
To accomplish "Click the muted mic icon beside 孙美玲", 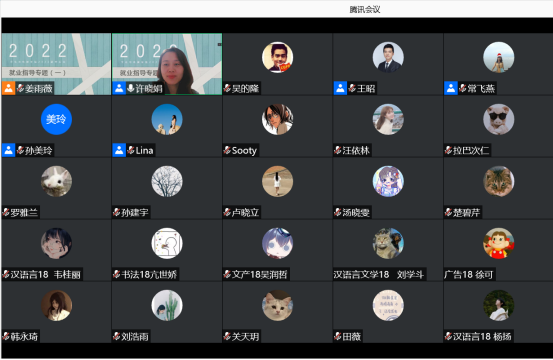I will pos(20,151).
